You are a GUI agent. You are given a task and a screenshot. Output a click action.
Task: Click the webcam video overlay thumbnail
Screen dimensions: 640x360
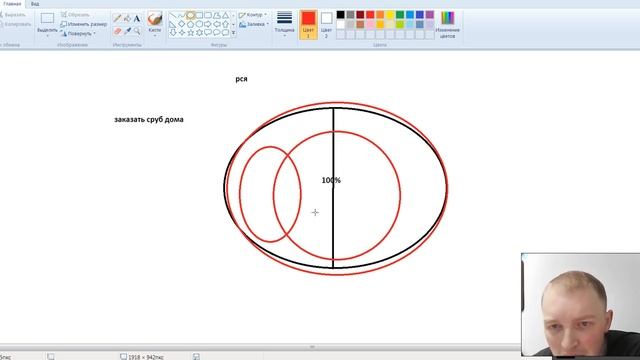point(580,304)
